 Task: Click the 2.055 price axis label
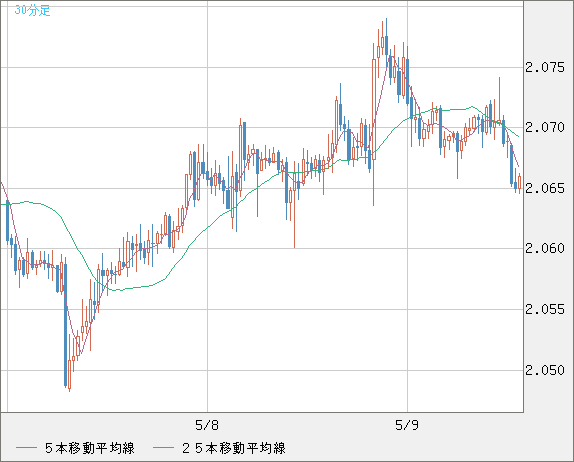click(545, 309)
